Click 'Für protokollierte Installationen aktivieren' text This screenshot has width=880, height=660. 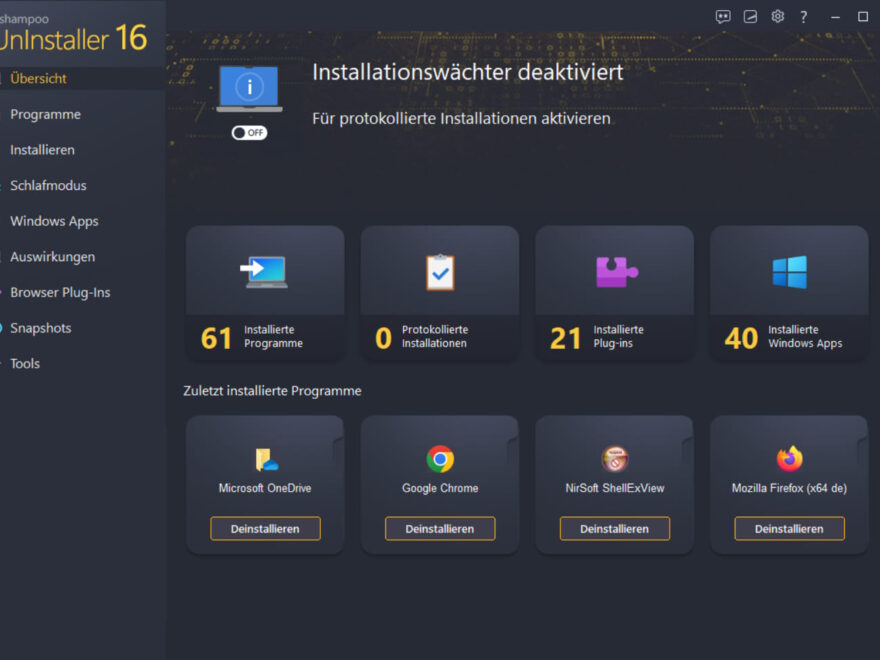[x=461, y=119]
